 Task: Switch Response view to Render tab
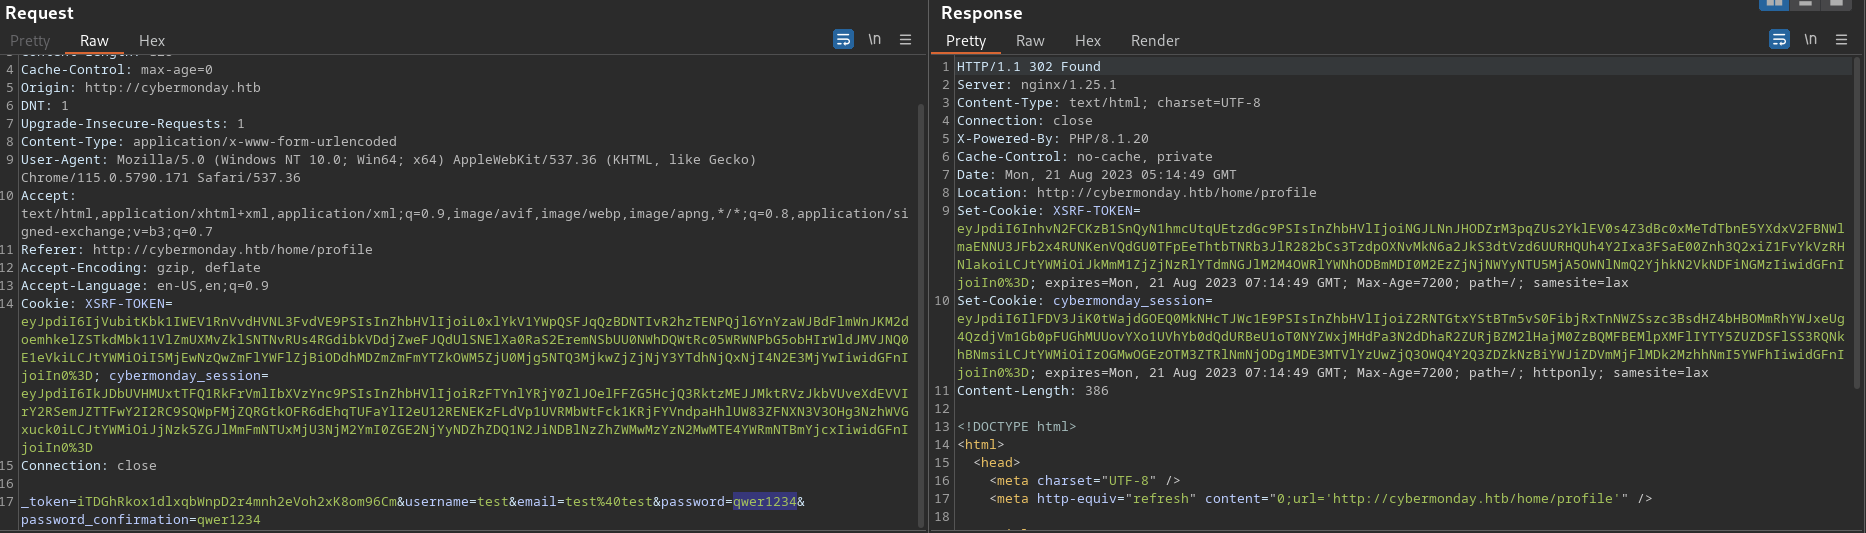tap(1155, 41)
